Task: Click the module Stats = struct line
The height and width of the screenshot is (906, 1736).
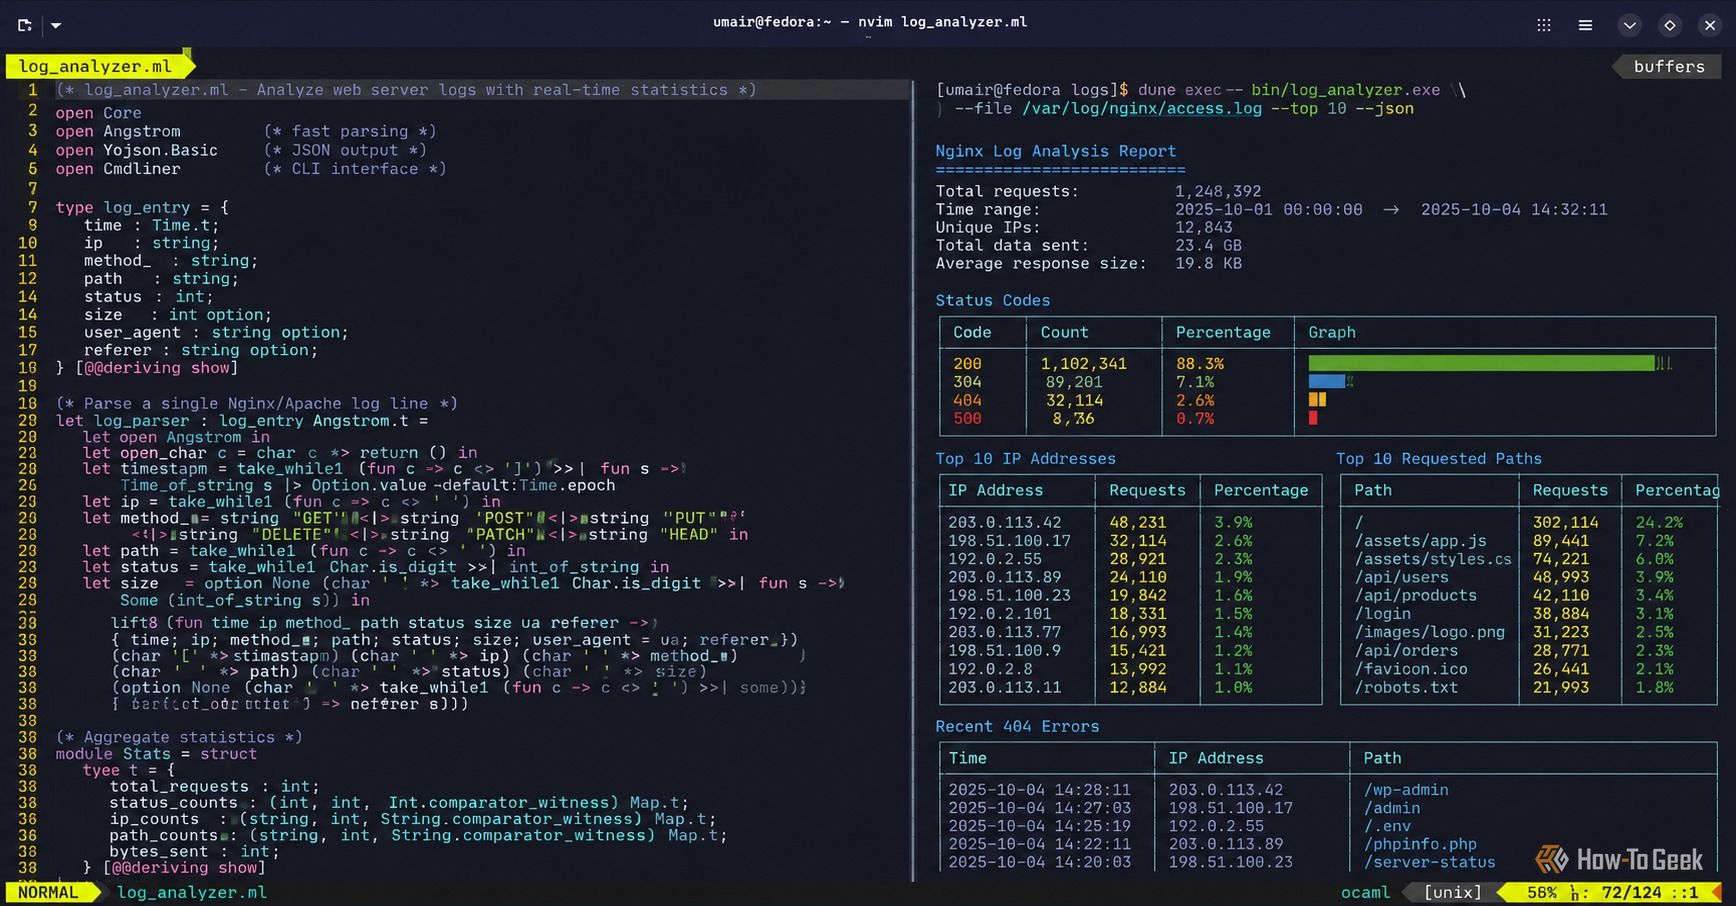Action: 156,753
